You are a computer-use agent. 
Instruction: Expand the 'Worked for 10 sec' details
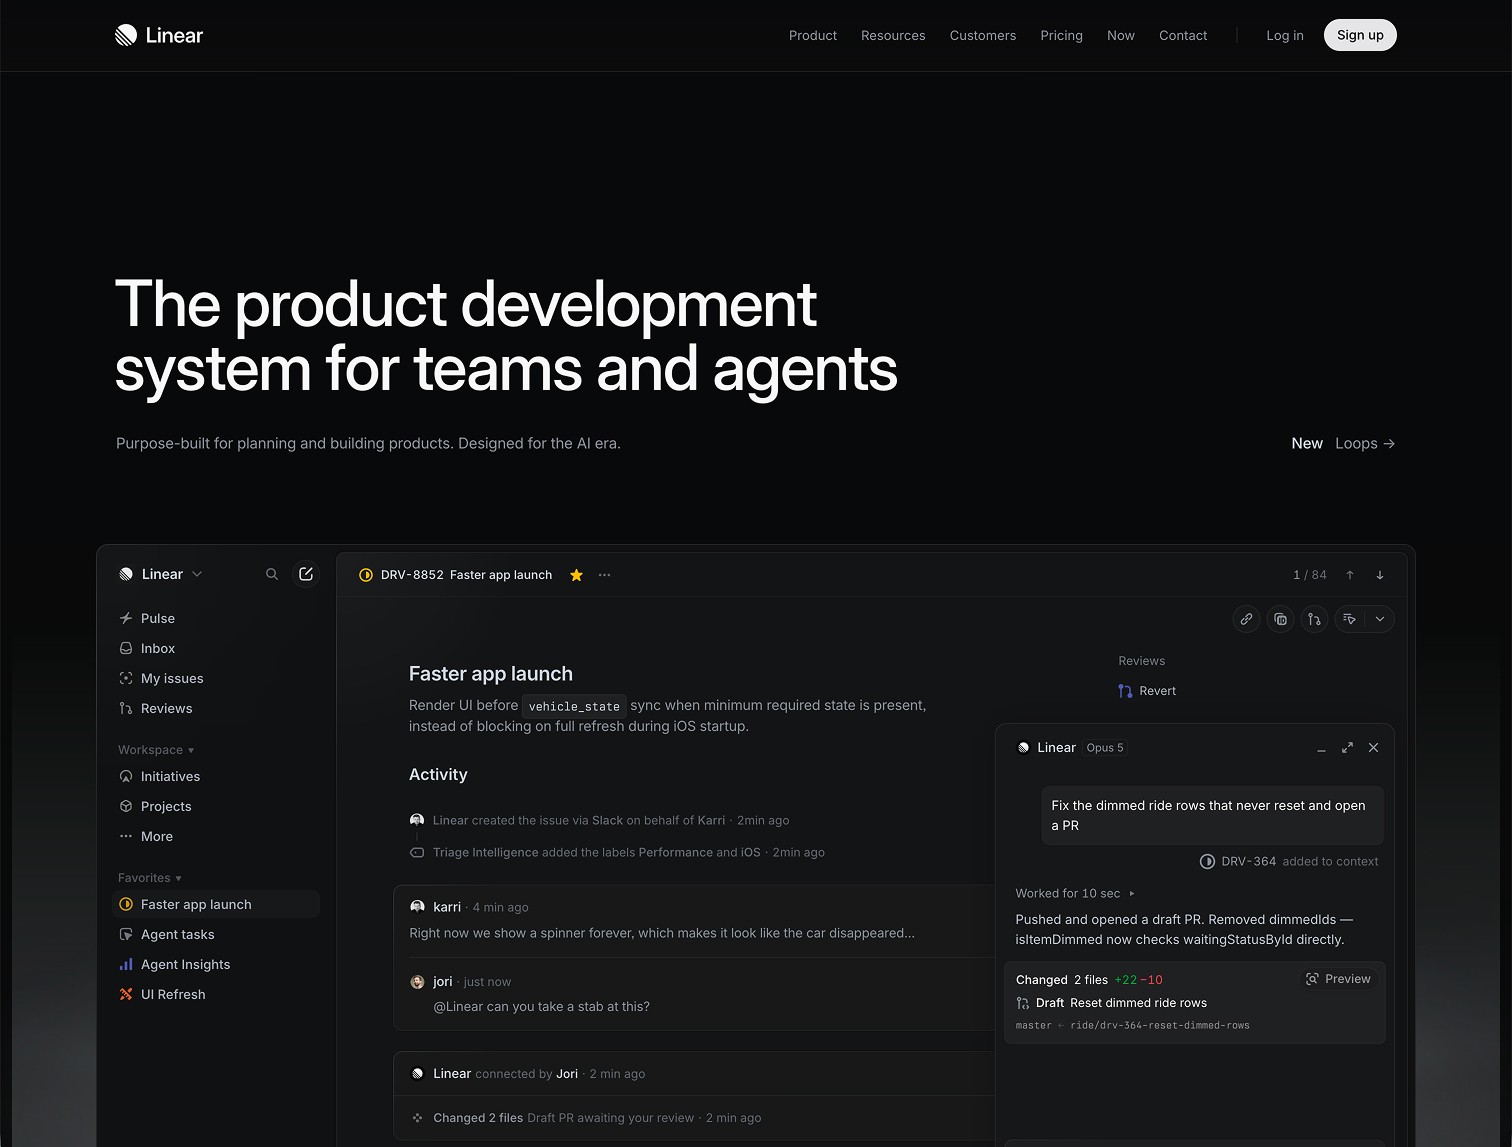1075,893
